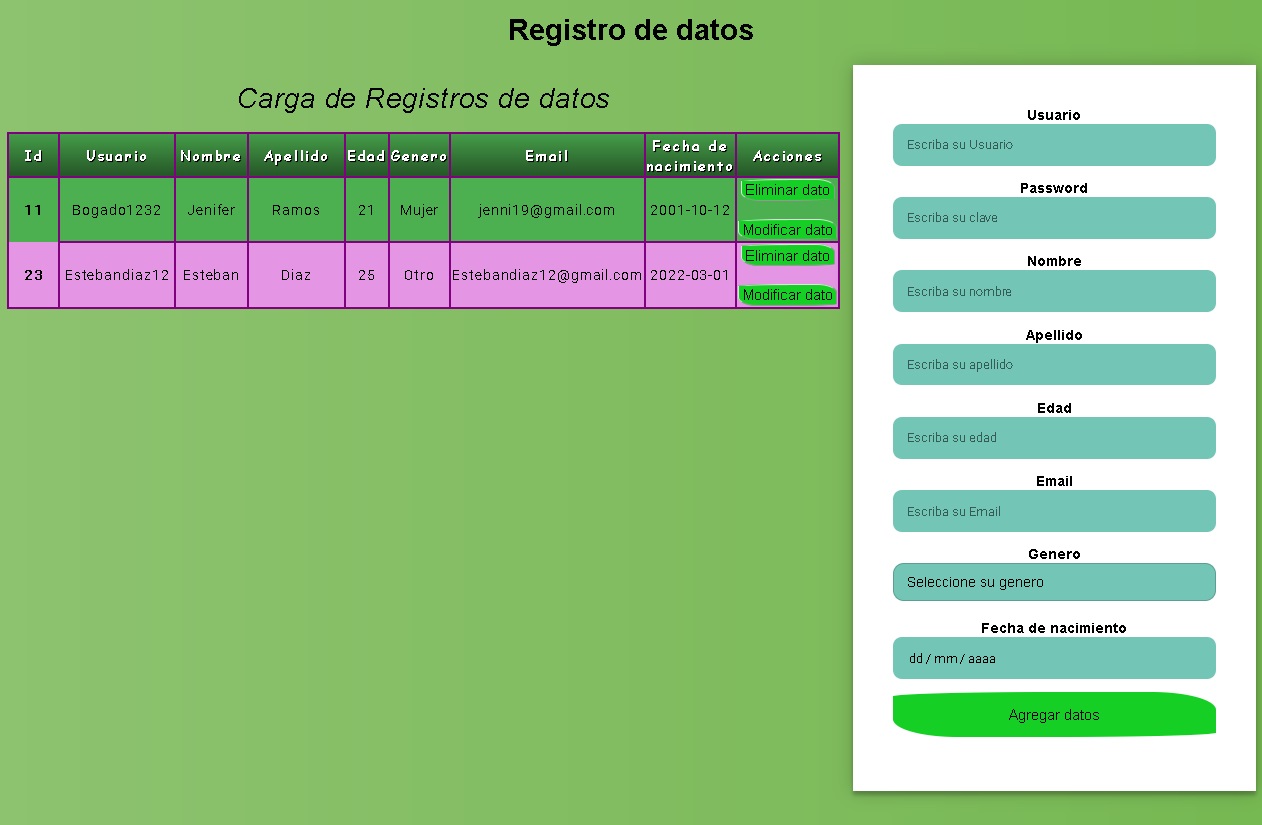Click "Eliminar dato" for Esteban Diaz
Screen dimensions: 1262x825
coord(786,256)
